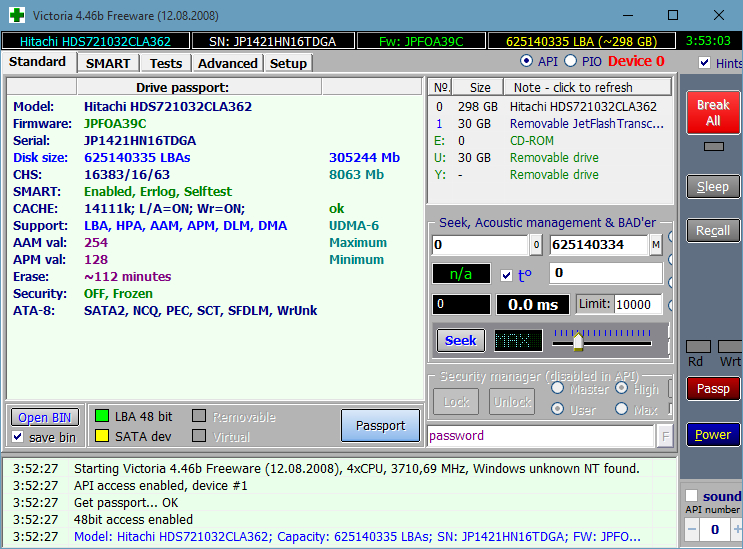
Task: Click the Removable indicator checkbox
Action: [199, 416]
